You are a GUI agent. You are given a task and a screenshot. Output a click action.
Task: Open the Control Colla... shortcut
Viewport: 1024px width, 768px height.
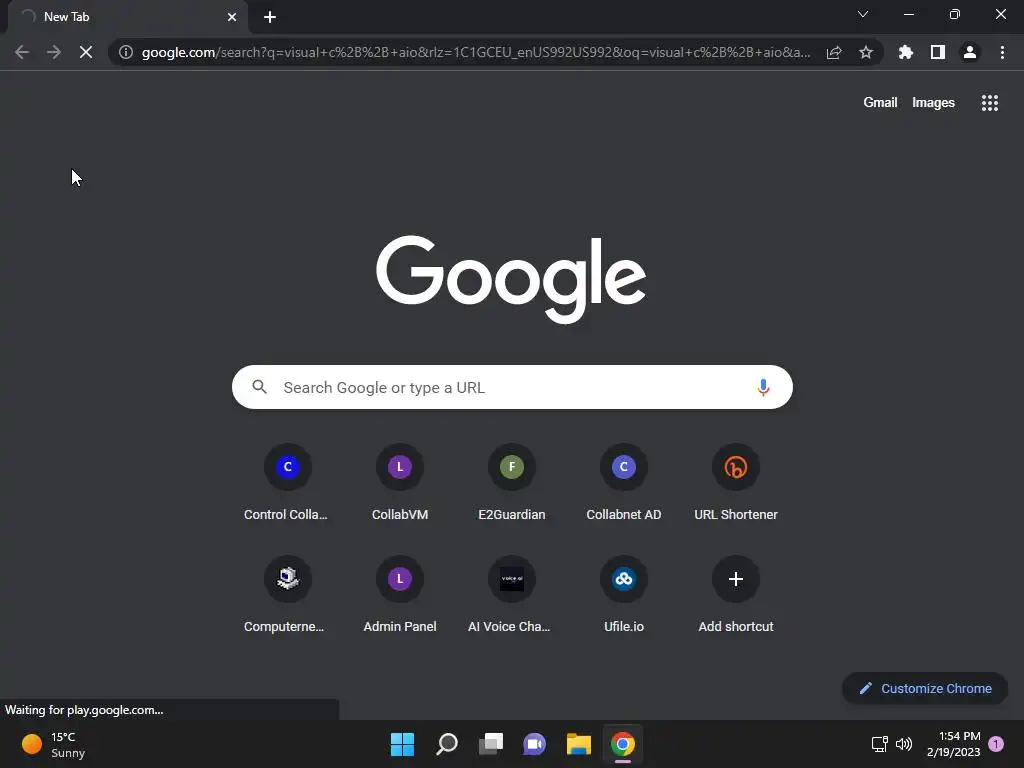point(287,483)
